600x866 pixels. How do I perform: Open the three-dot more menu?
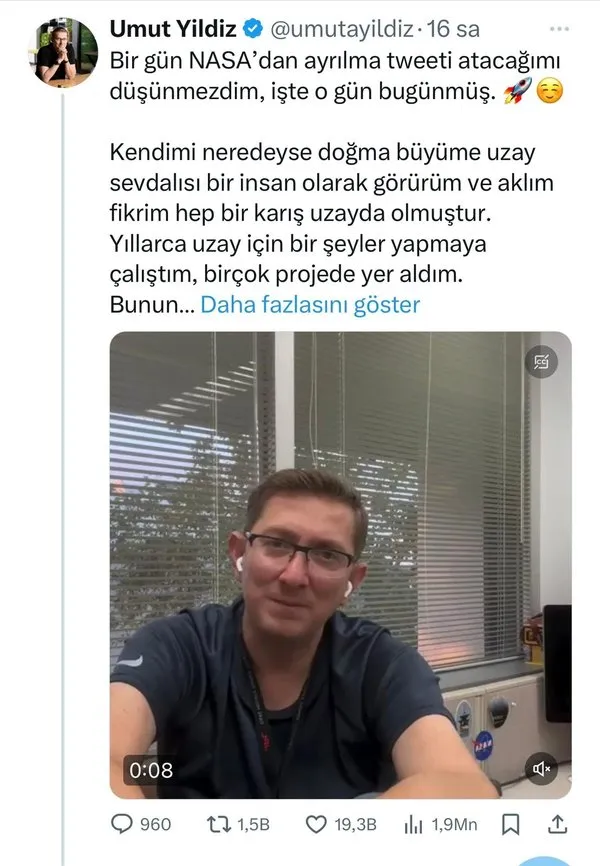(560, 29)
